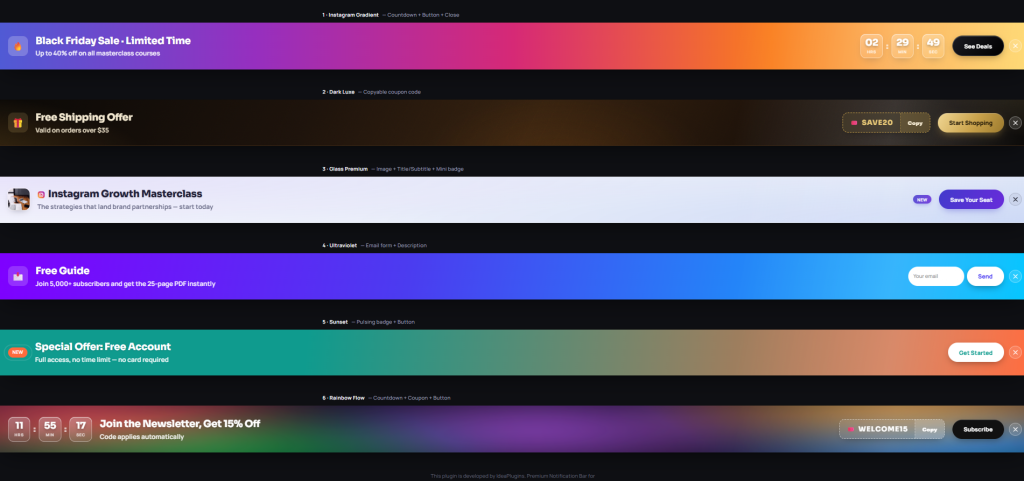Image resolution: width=1024 pixels, height=481 pixels.
Task: Click the "This plugin is developed by" footer text
Action: [462, 476]
